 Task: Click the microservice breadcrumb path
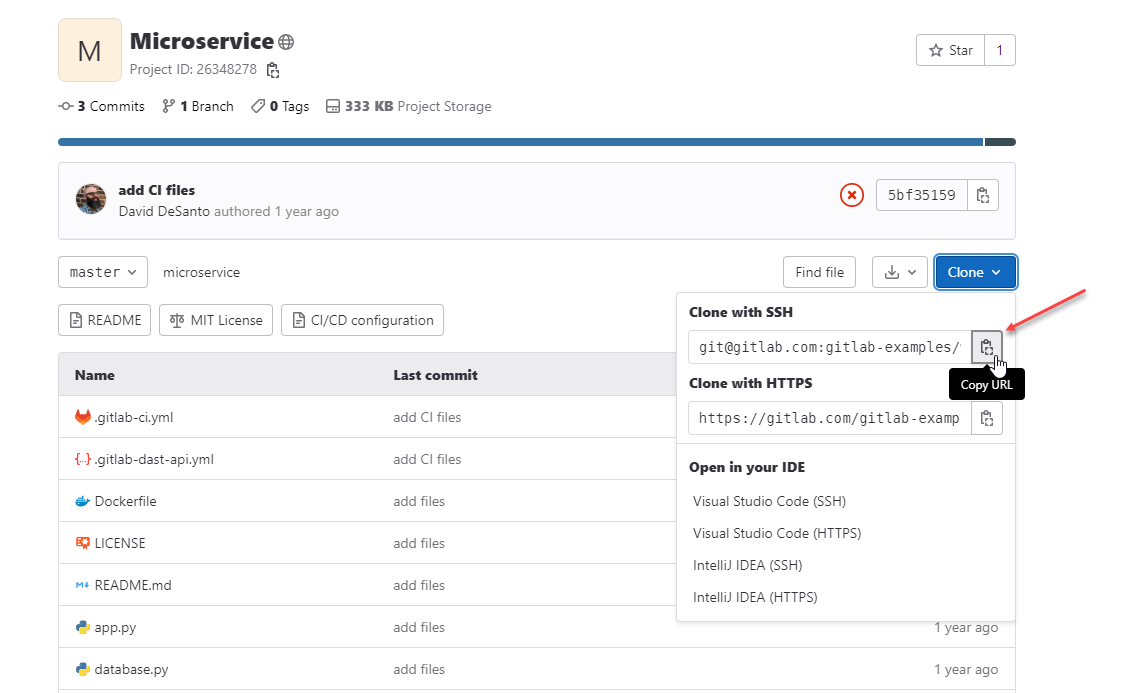pos(202,273)
